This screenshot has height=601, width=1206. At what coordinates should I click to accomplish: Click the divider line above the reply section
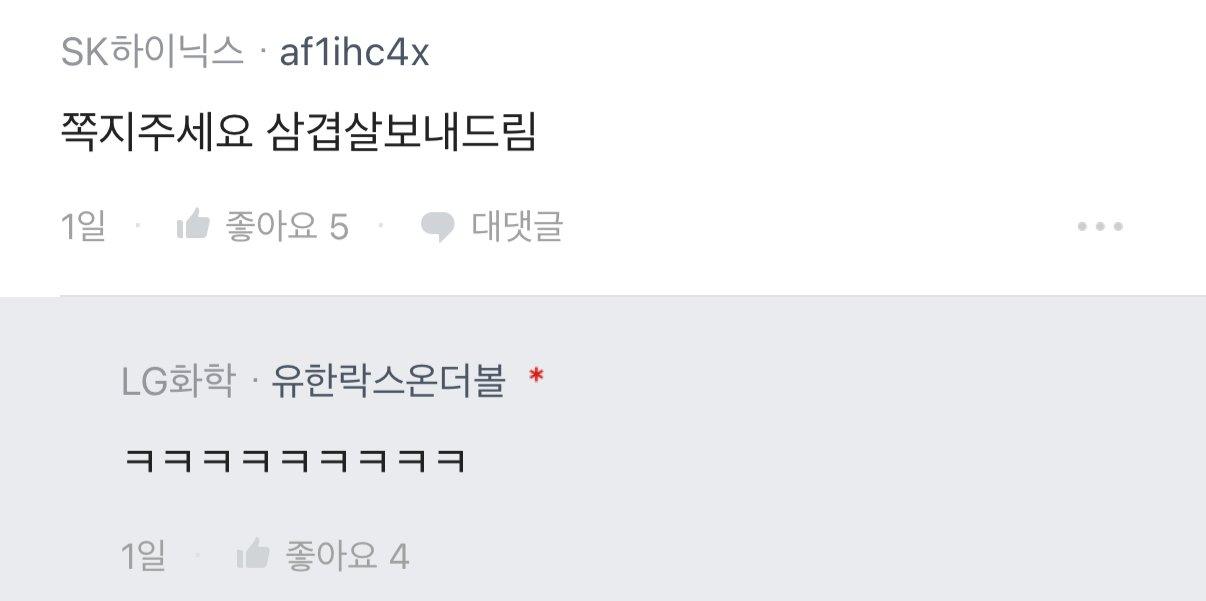tap(633, 296)
